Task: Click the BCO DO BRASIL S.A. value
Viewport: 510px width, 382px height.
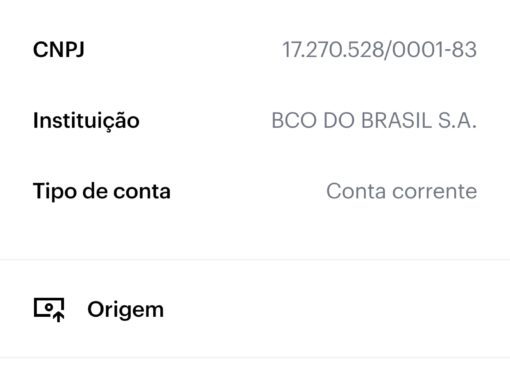Action: point(374,120)
